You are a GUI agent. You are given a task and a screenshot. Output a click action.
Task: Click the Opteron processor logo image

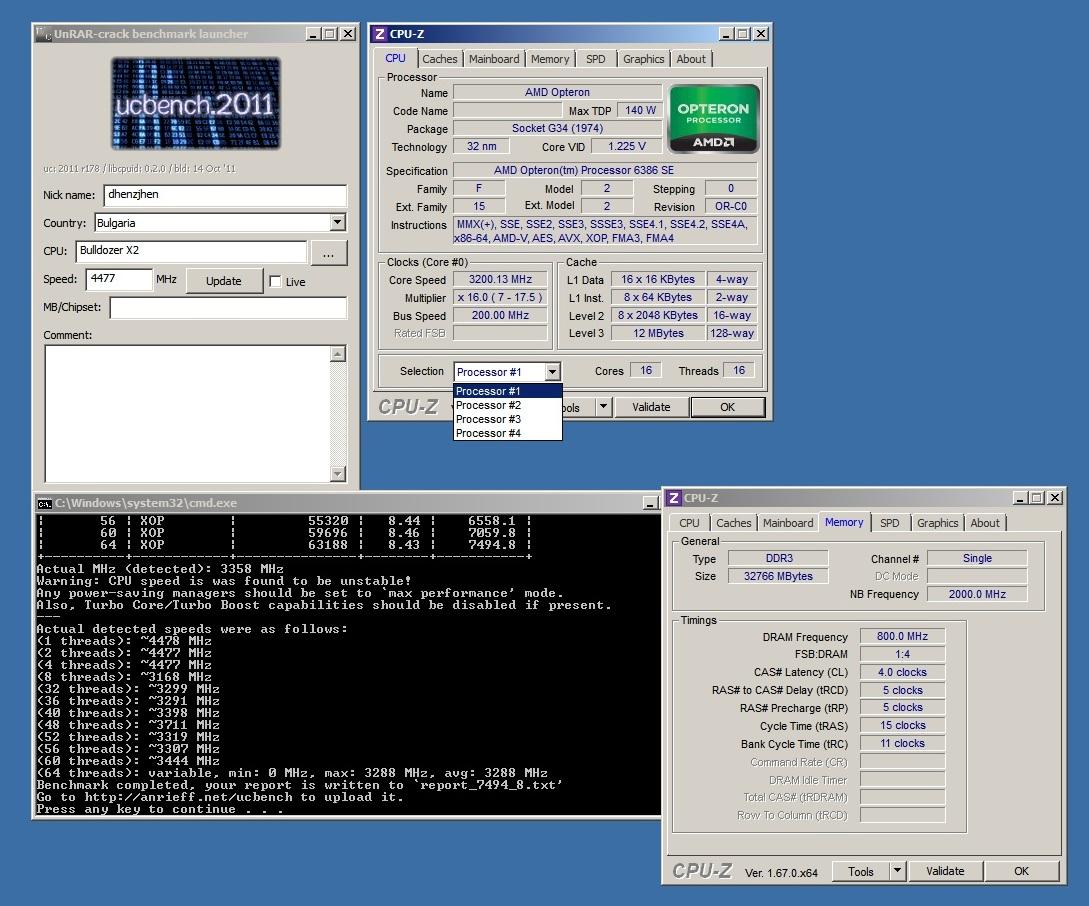click(713, 119)
